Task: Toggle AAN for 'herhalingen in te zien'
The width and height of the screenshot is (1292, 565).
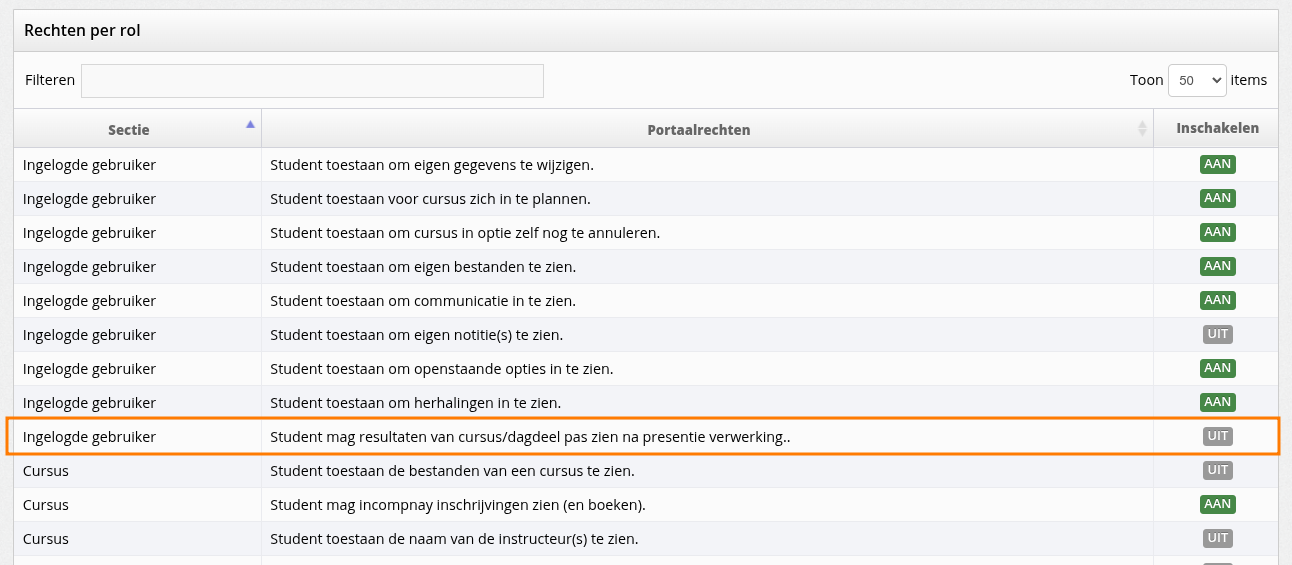Action: point(1217,402)
